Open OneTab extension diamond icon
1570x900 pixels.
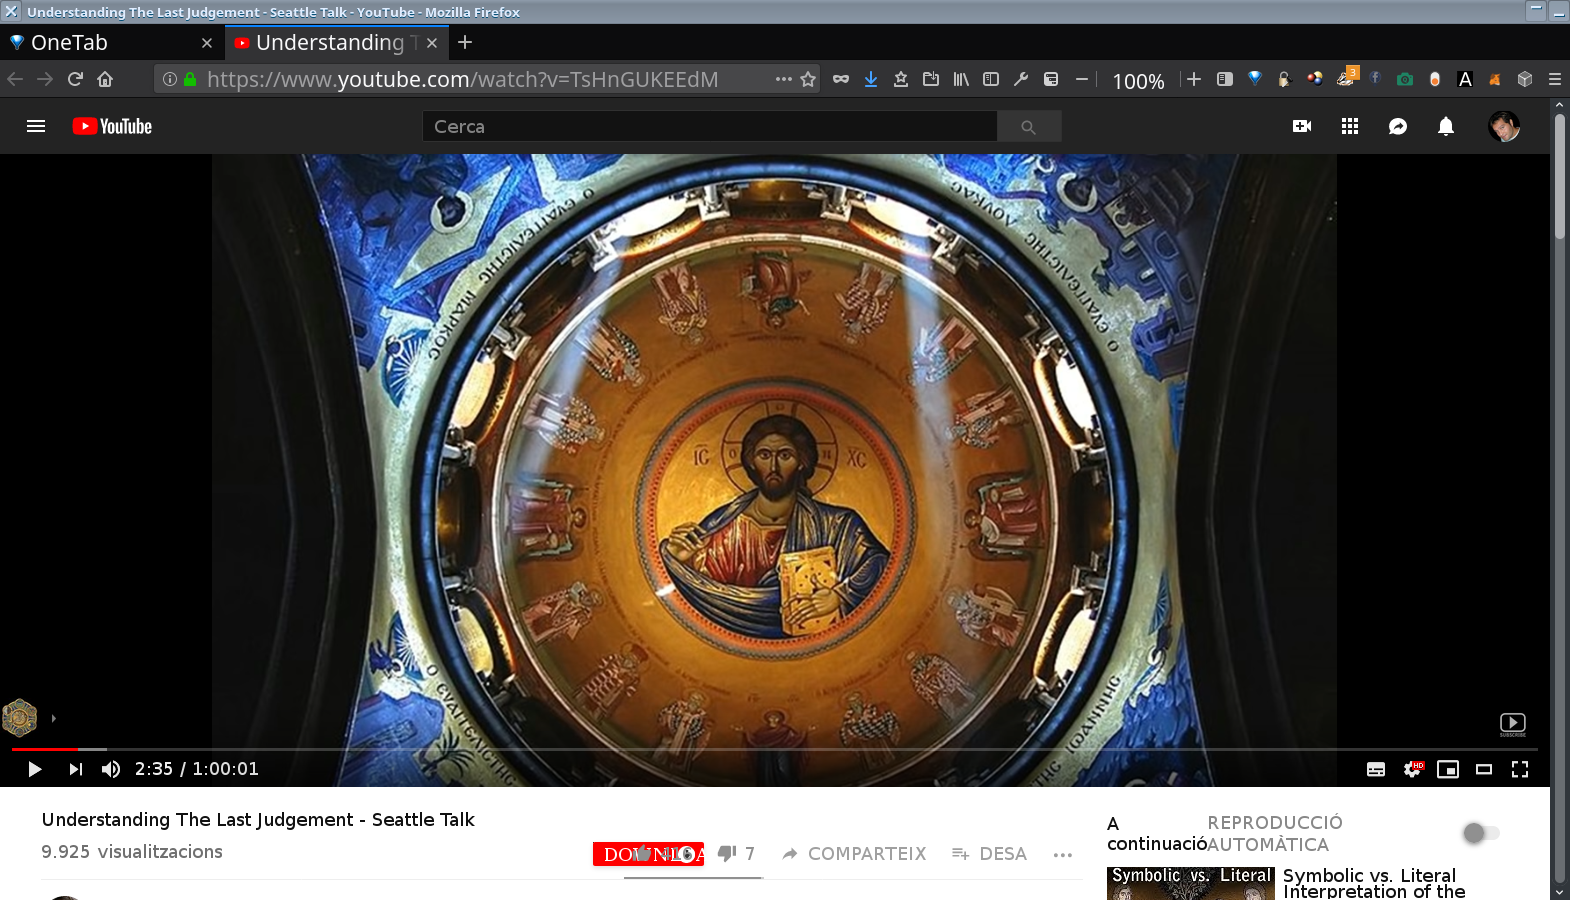(x=1255, y=79)
